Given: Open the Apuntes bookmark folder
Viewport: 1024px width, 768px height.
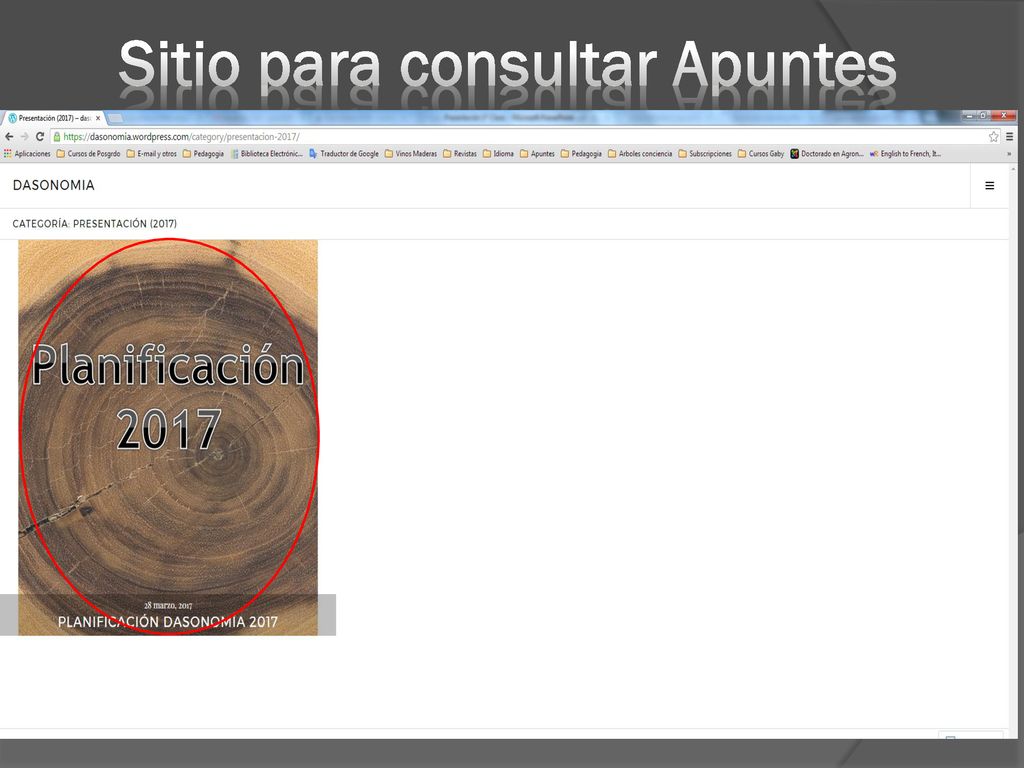Looking at the screenshot, I should tap(537, 153).
